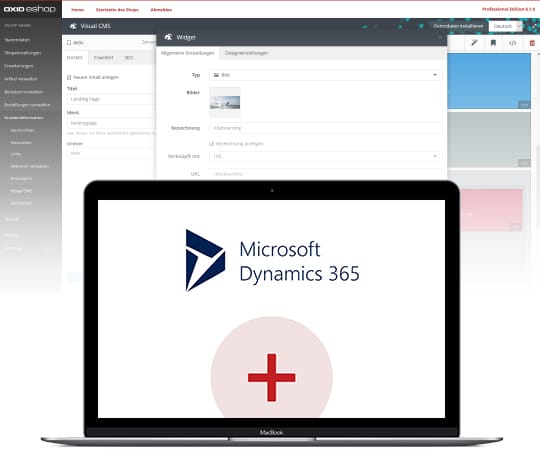This screenshot has width=540, height=460.
Task: Open the Typ dropdown showing Bild
Action: [325, 75]
